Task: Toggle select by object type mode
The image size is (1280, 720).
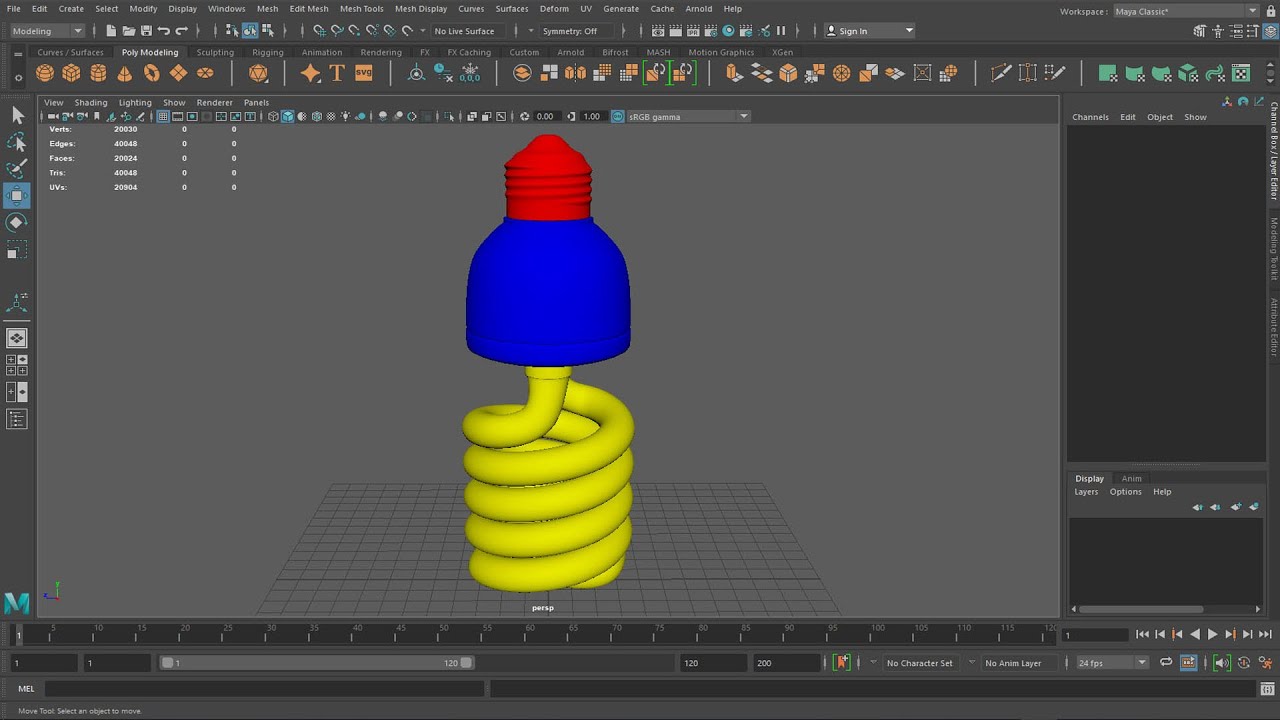Action: [x=250, y=31]
